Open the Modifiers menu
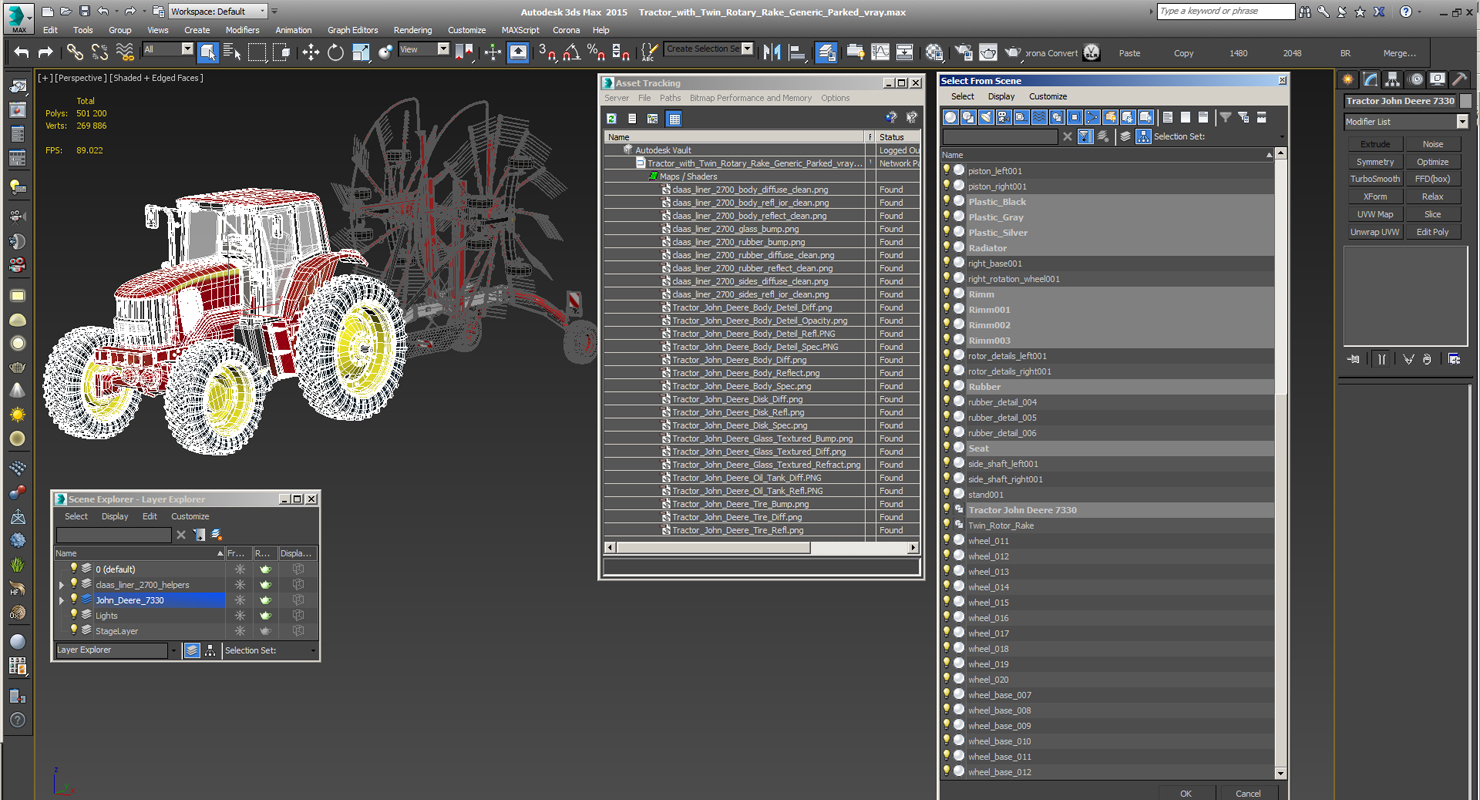 [242, 30]
